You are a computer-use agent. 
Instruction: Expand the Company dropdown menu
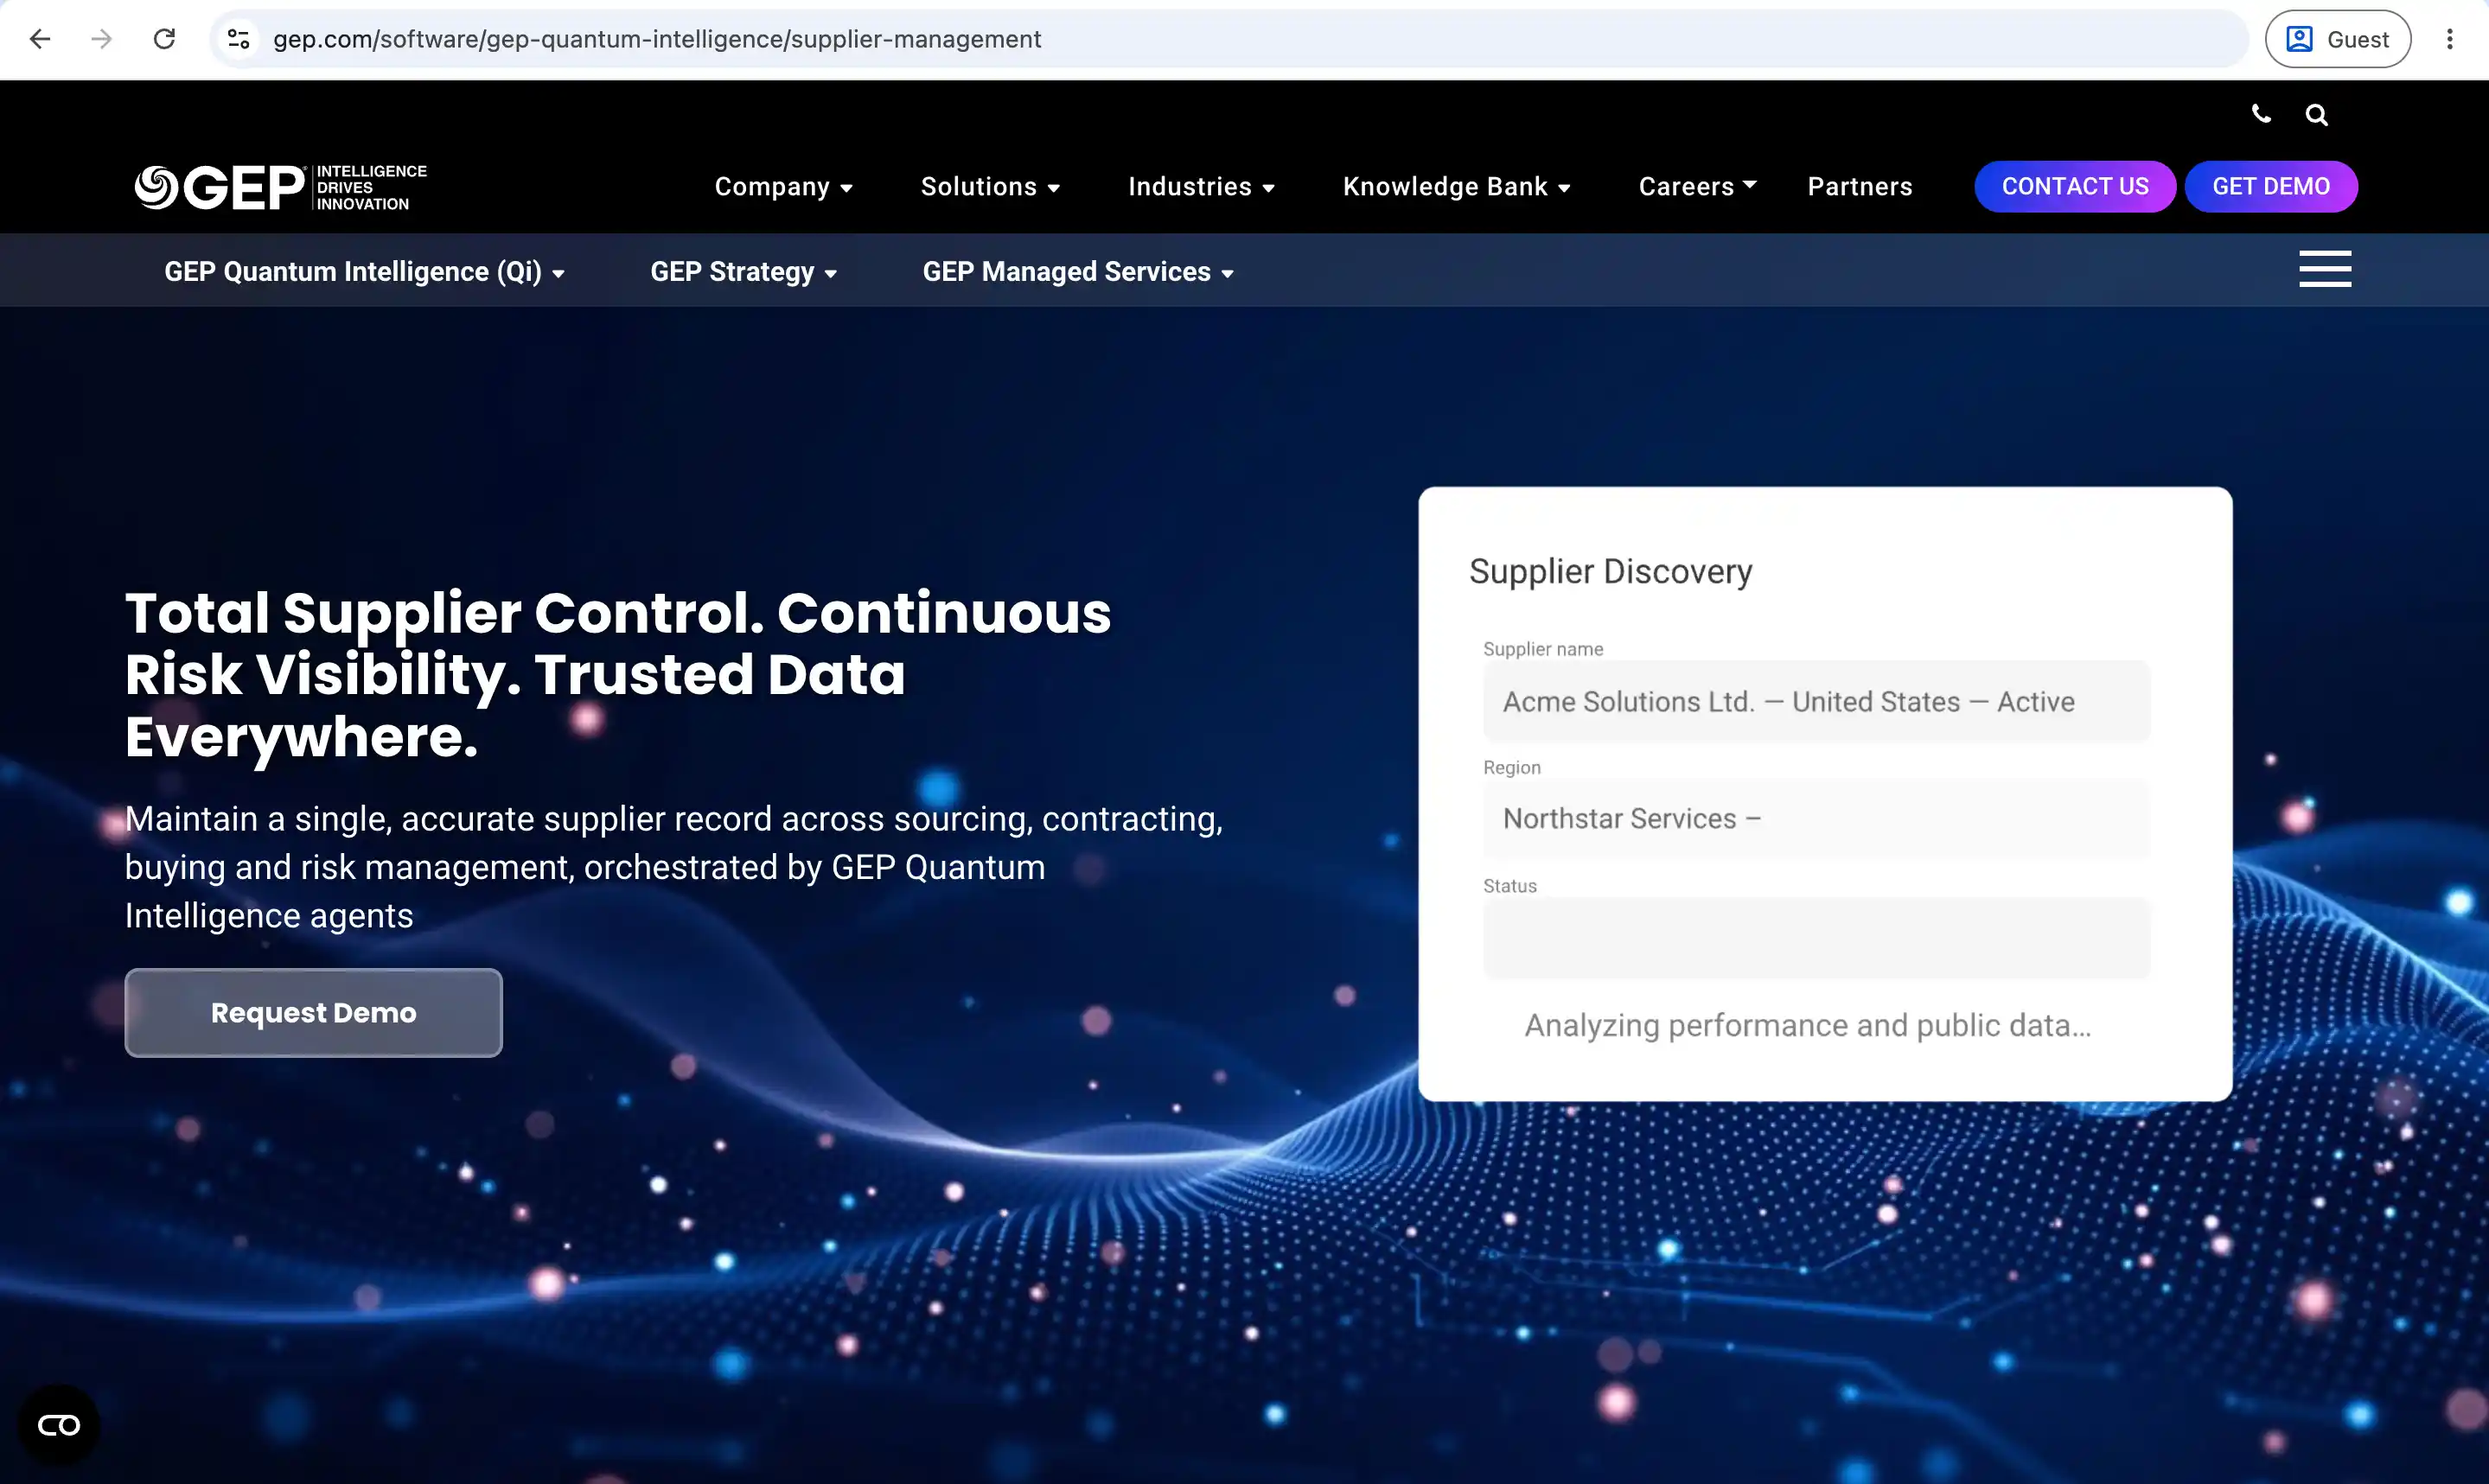click(783, 187)
